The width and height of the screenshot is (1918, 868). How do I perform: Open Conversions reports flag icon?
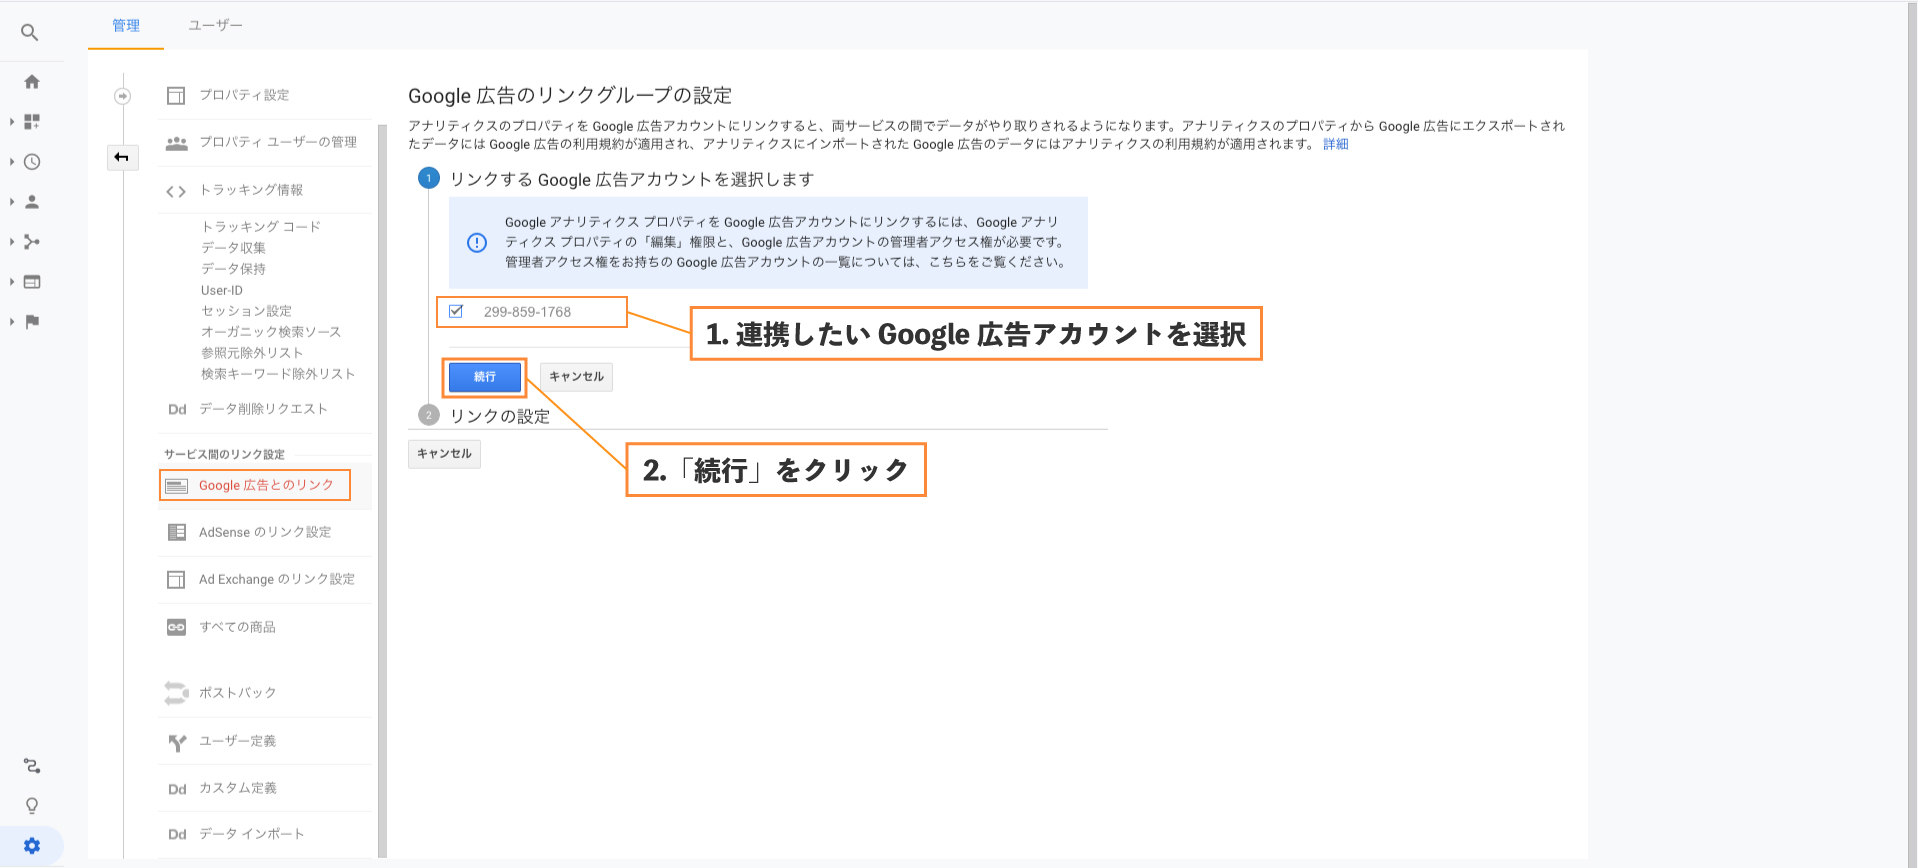click(32, 322)
